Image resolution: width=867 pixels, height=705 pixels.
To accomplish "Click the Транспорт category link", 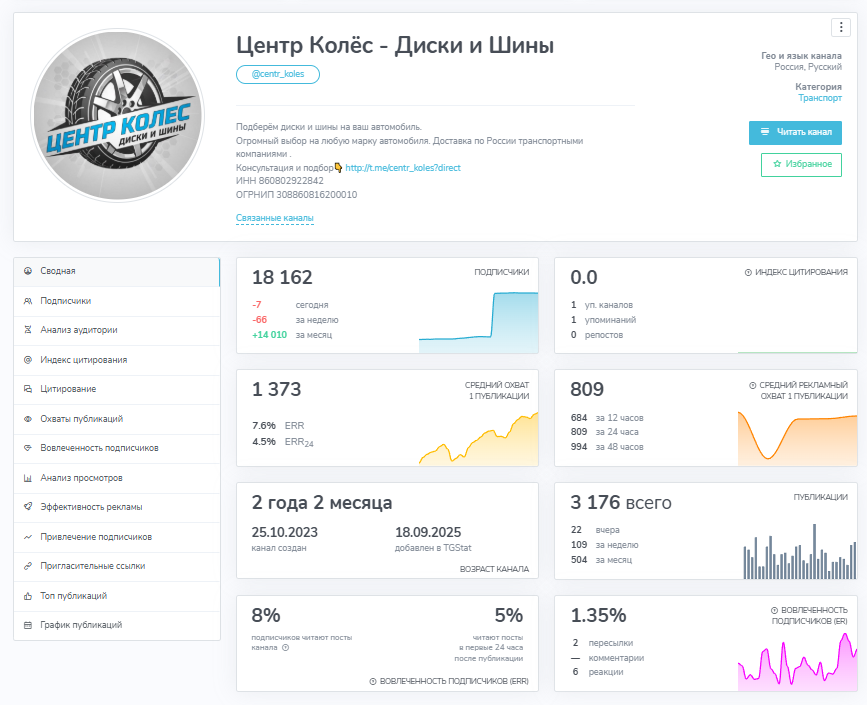I will point(819,98).
